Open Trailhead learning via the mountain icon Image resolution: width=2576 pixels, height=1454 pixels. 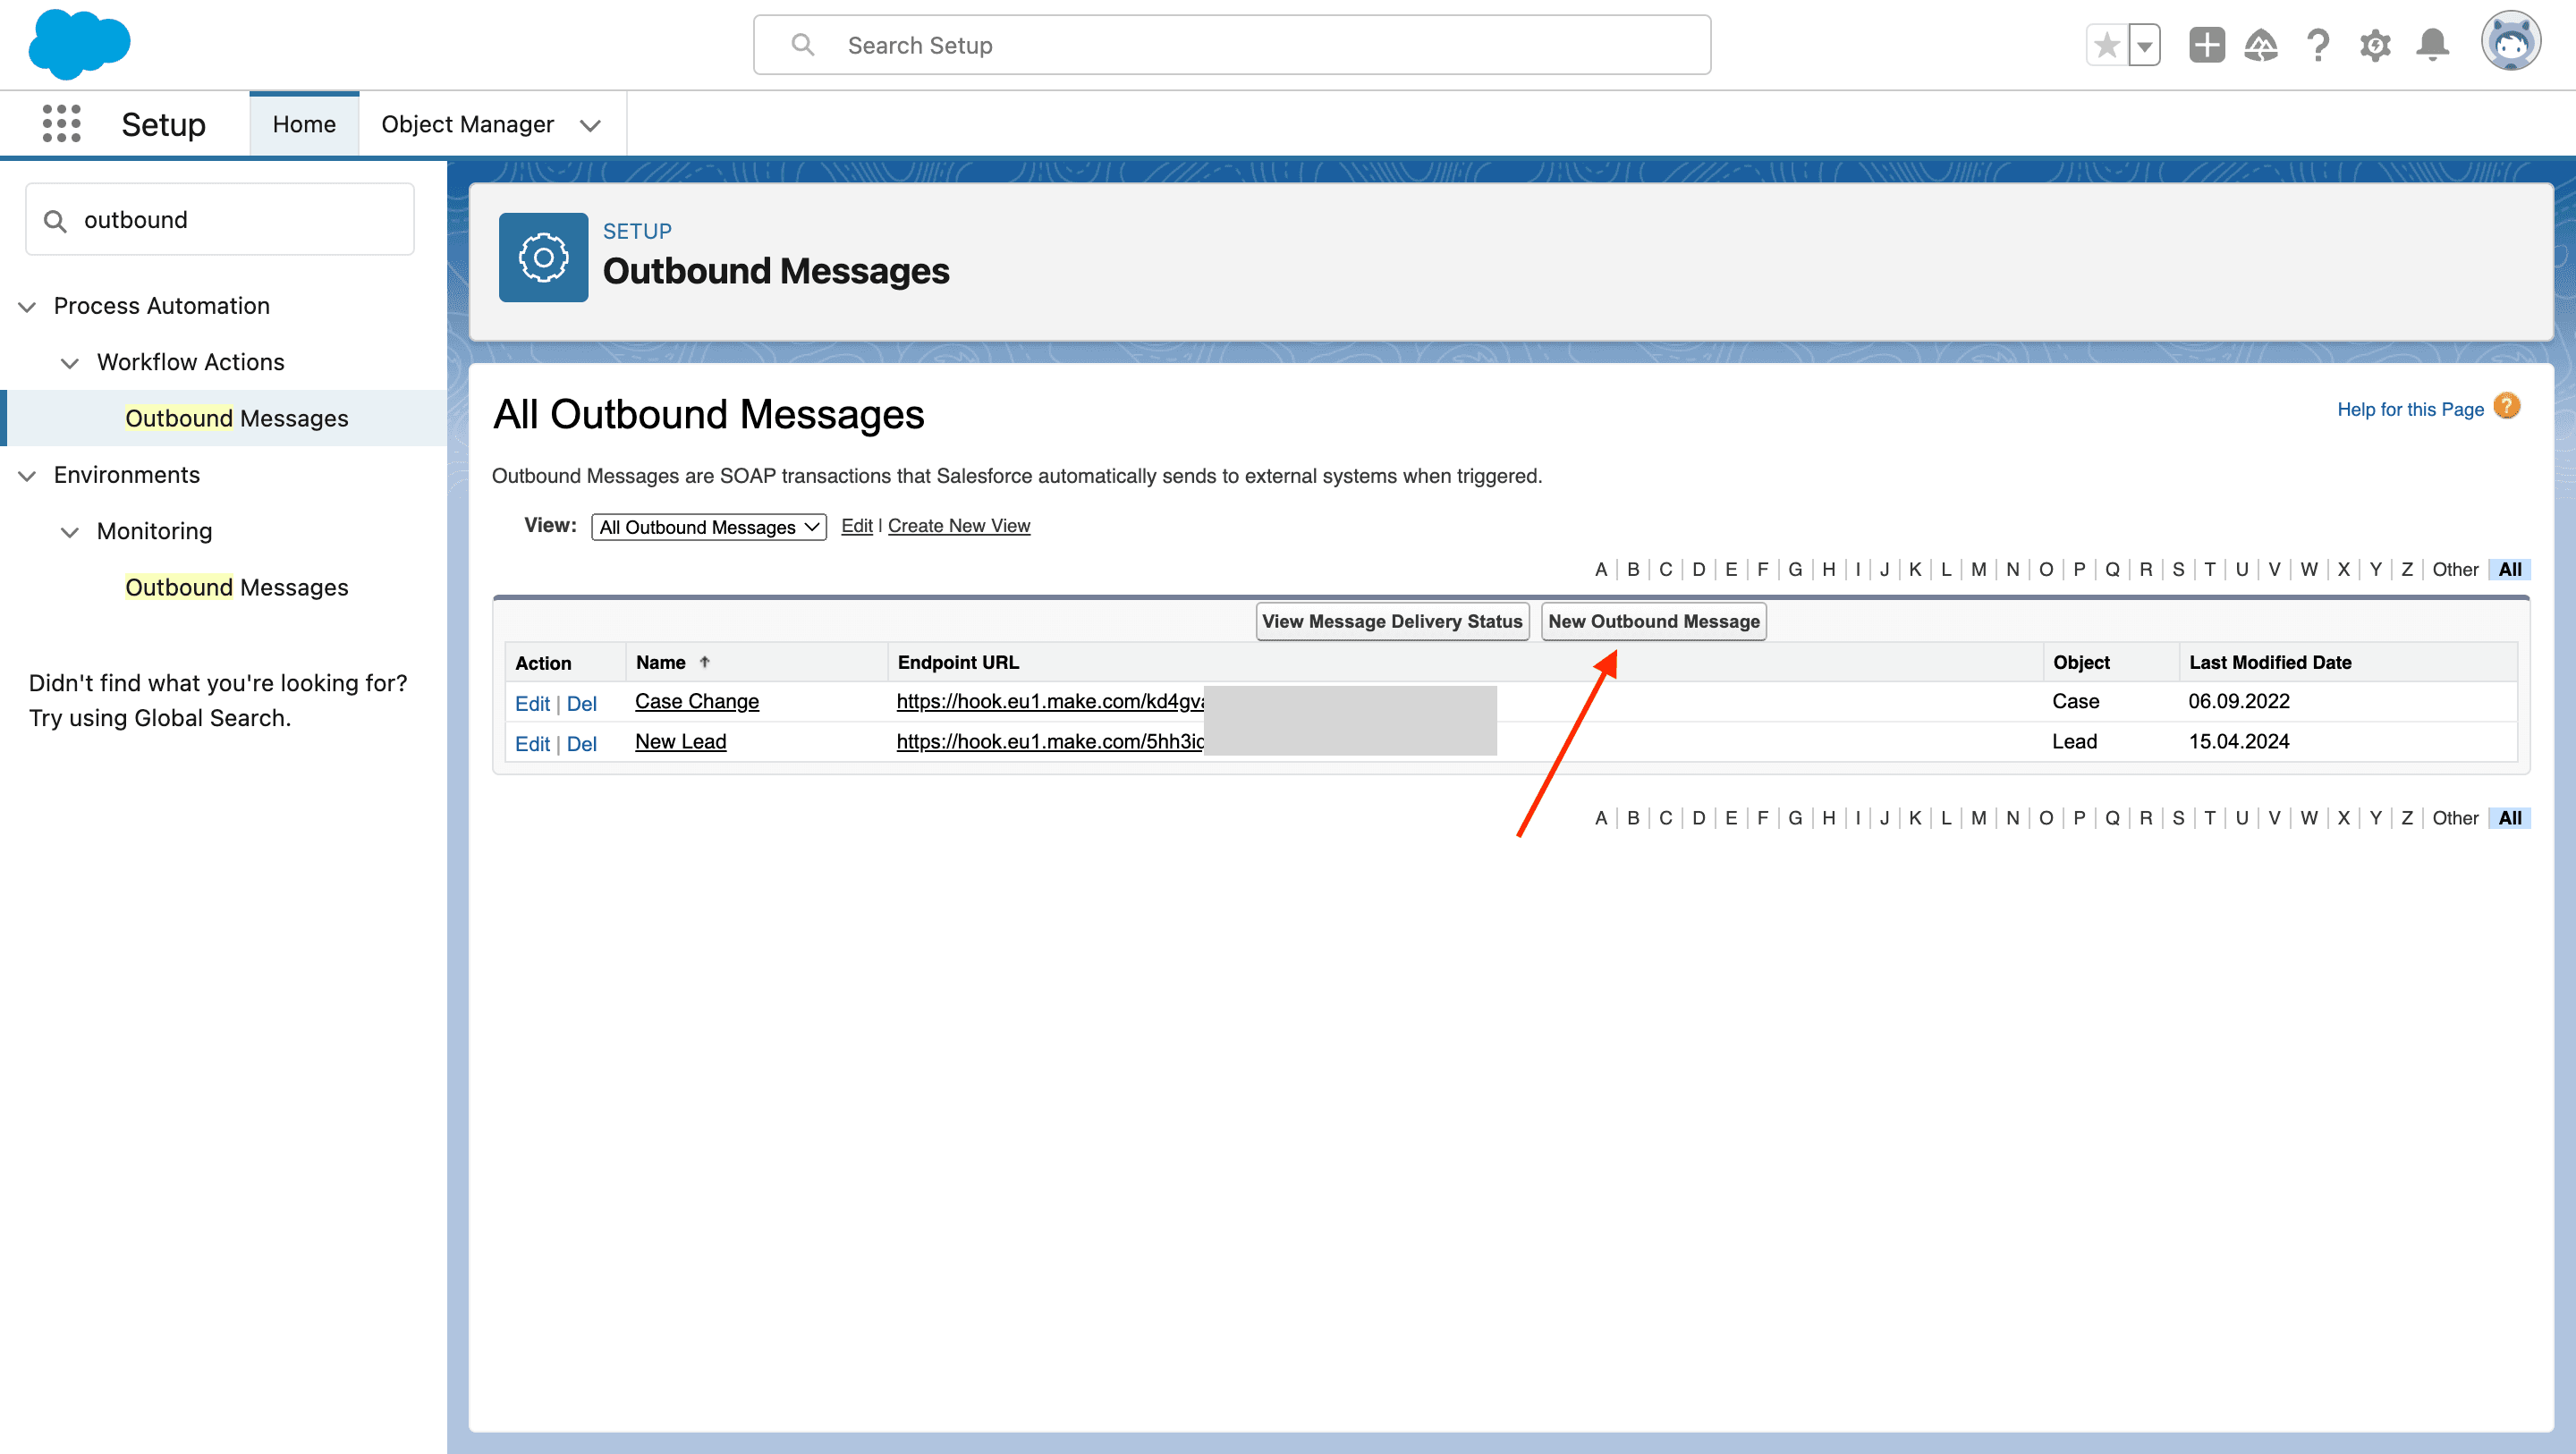(x=2263, y=45)
